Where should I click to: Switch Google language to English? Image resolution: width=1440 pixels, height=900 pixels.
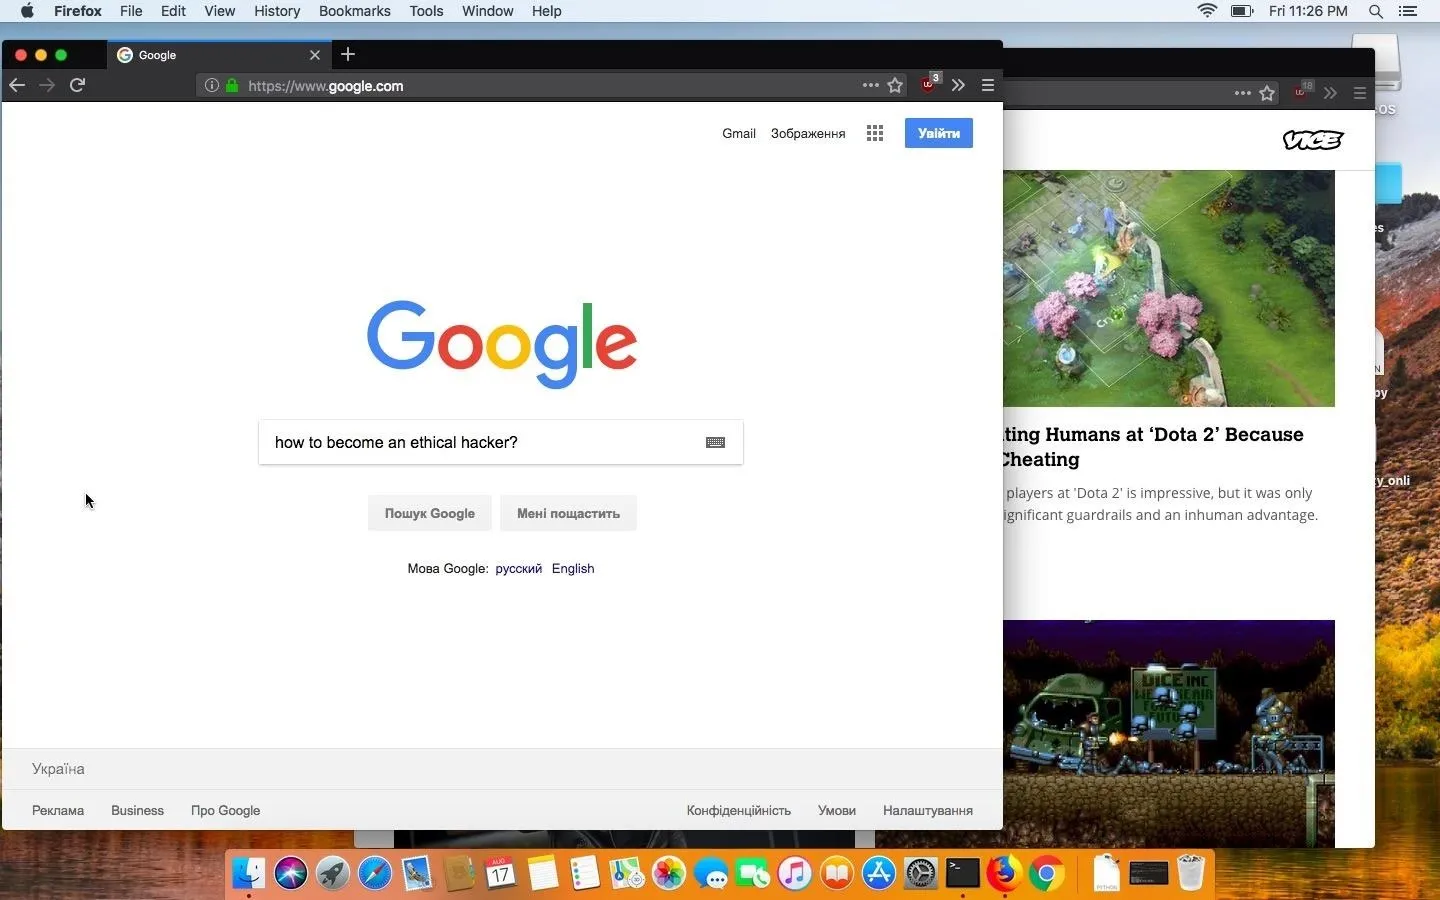click(573, 568)
